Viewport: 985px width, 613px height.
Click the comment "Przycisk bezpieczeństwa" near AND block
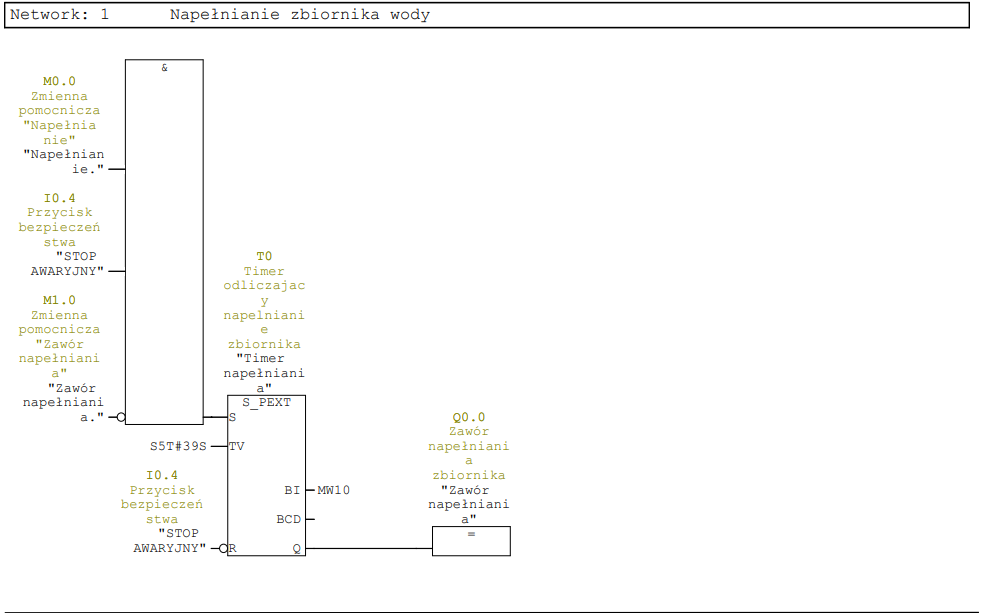coord(59,227)
